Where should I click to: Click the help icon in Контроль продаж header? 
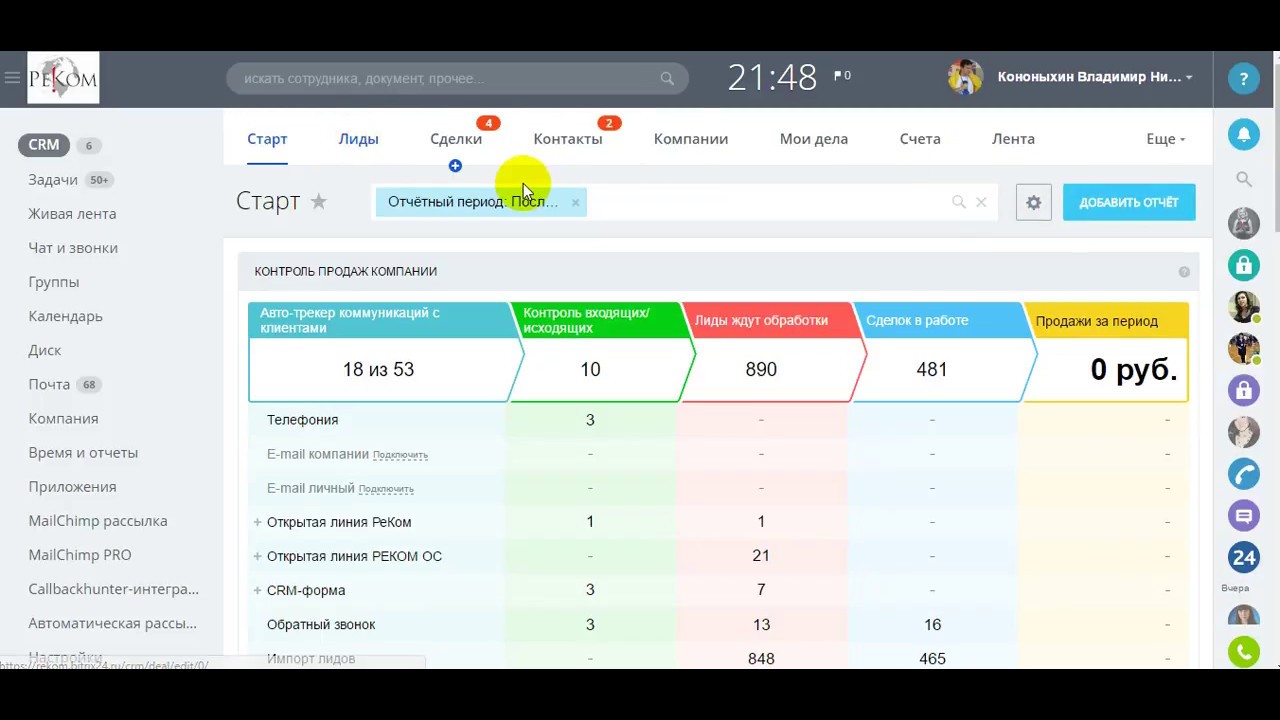point(1184,272)
